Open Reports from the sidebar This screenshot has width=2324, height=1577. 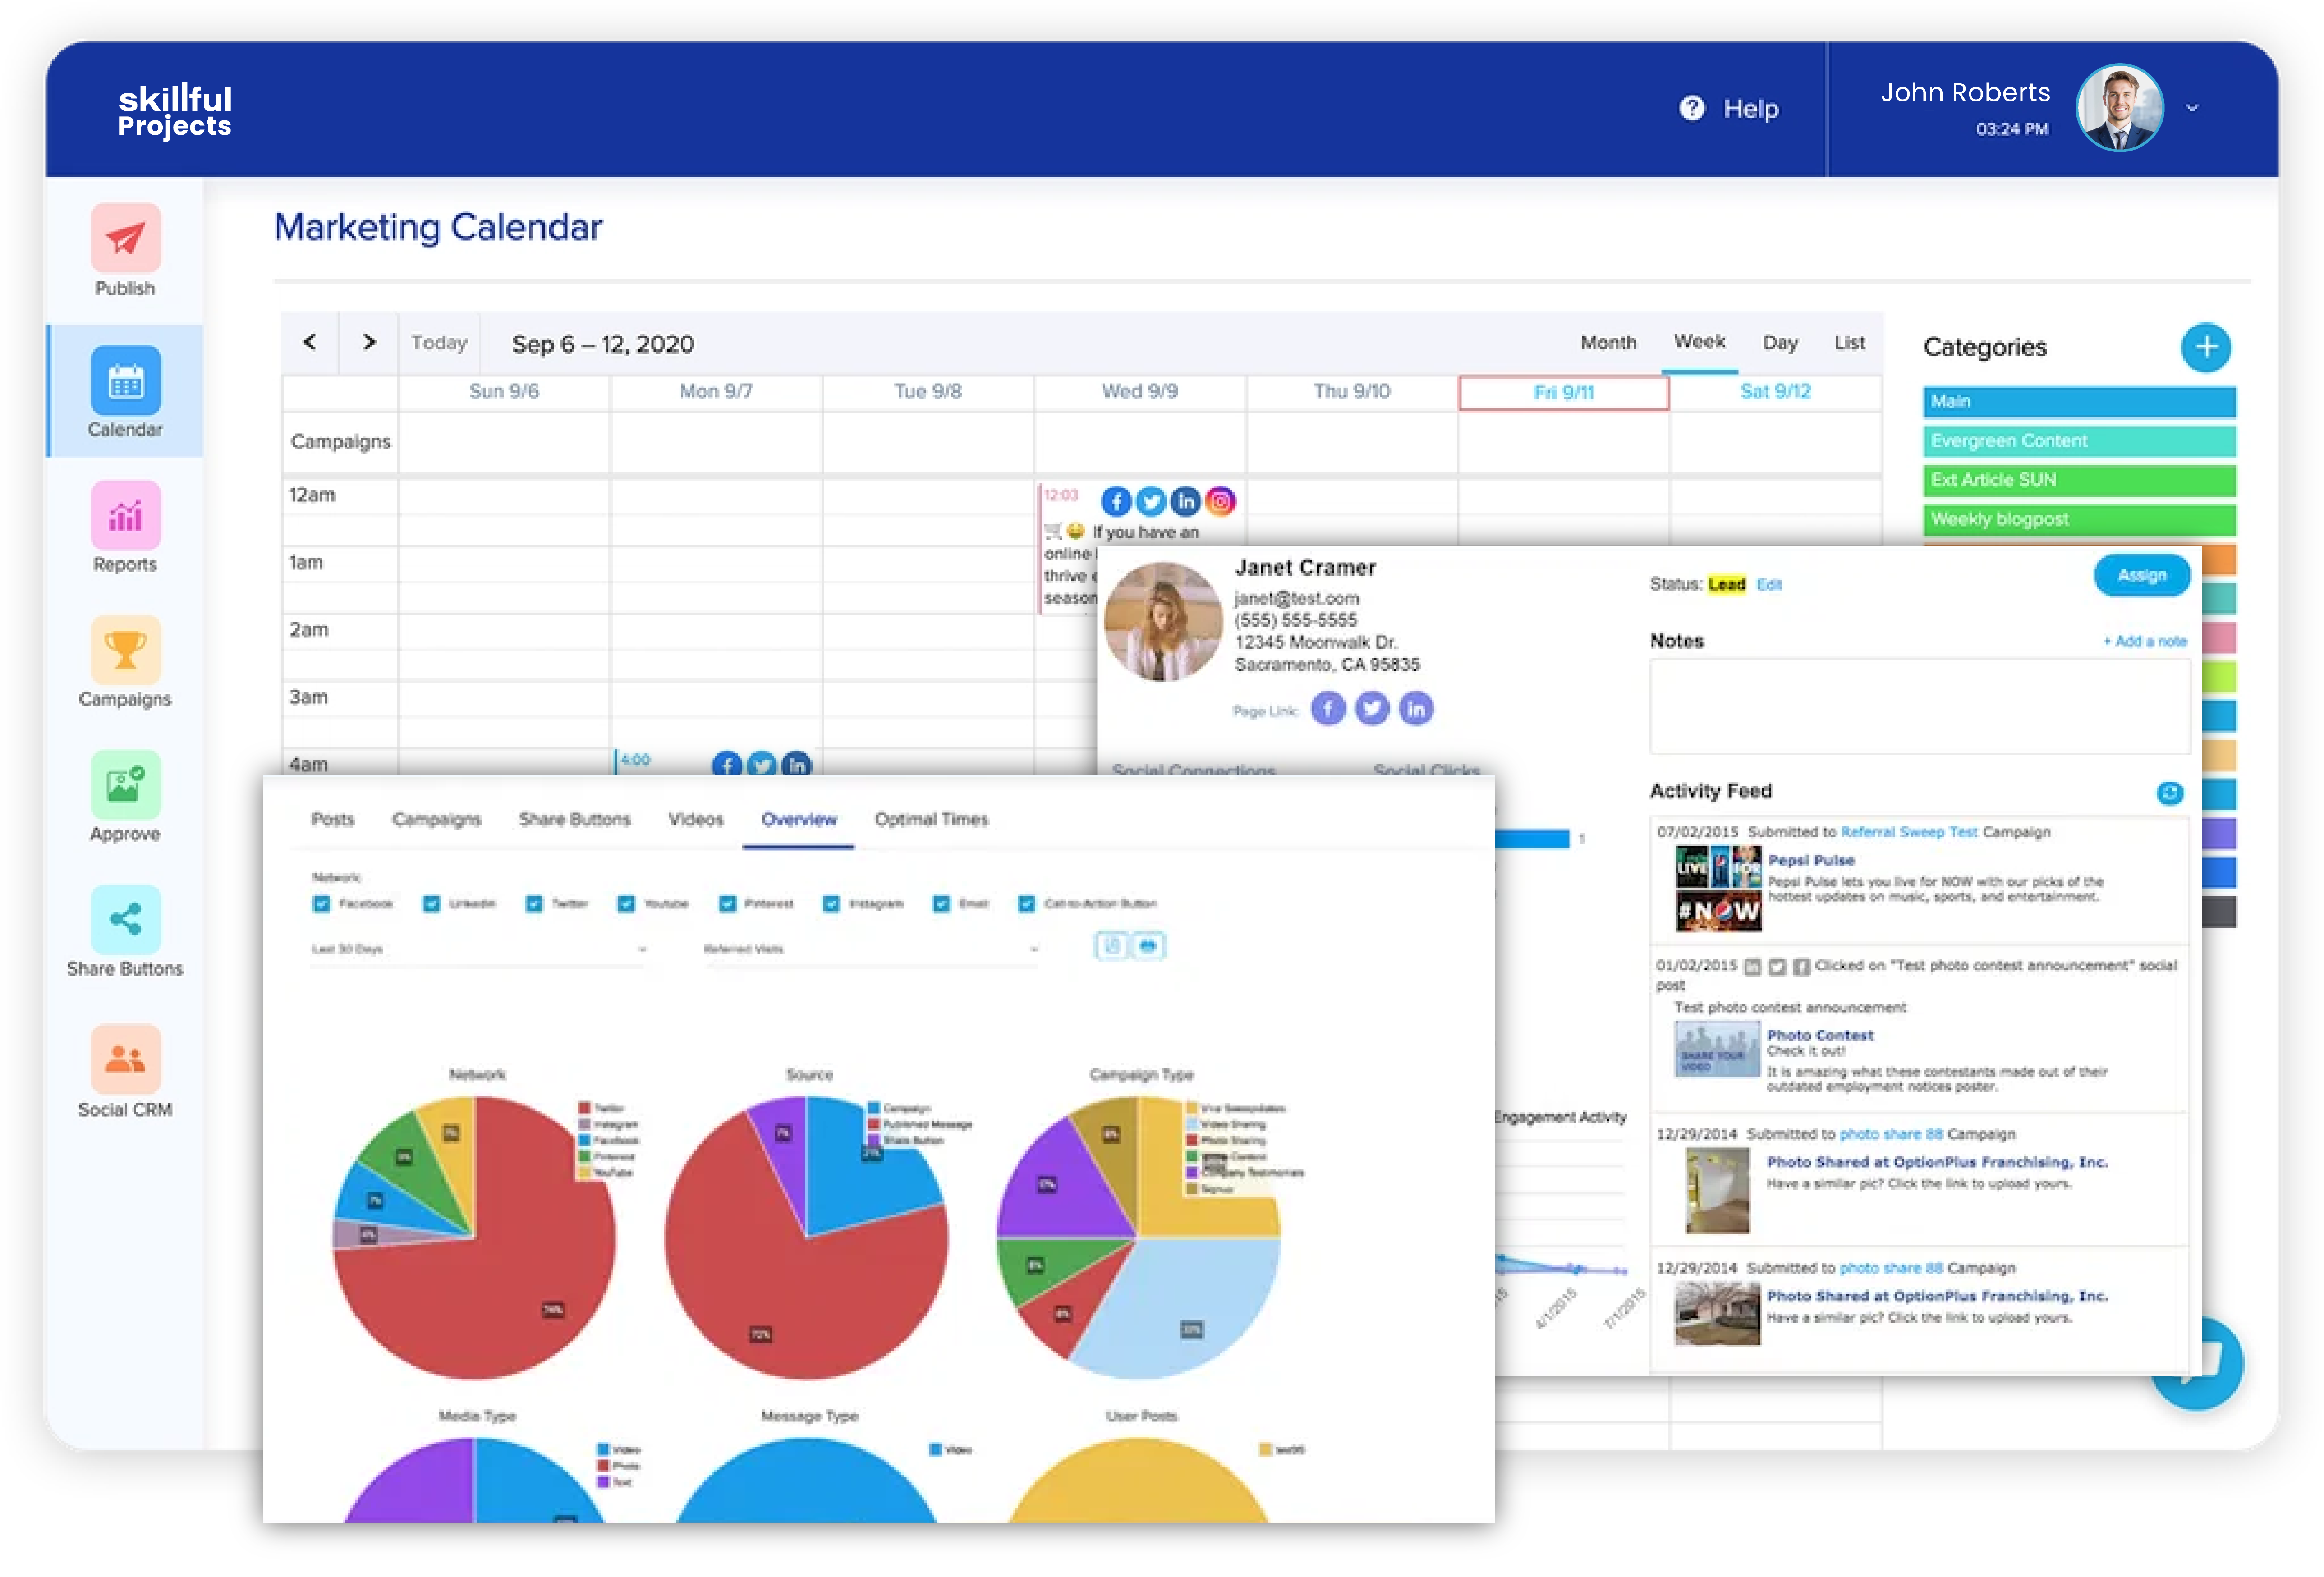click(x=125, y=516)
